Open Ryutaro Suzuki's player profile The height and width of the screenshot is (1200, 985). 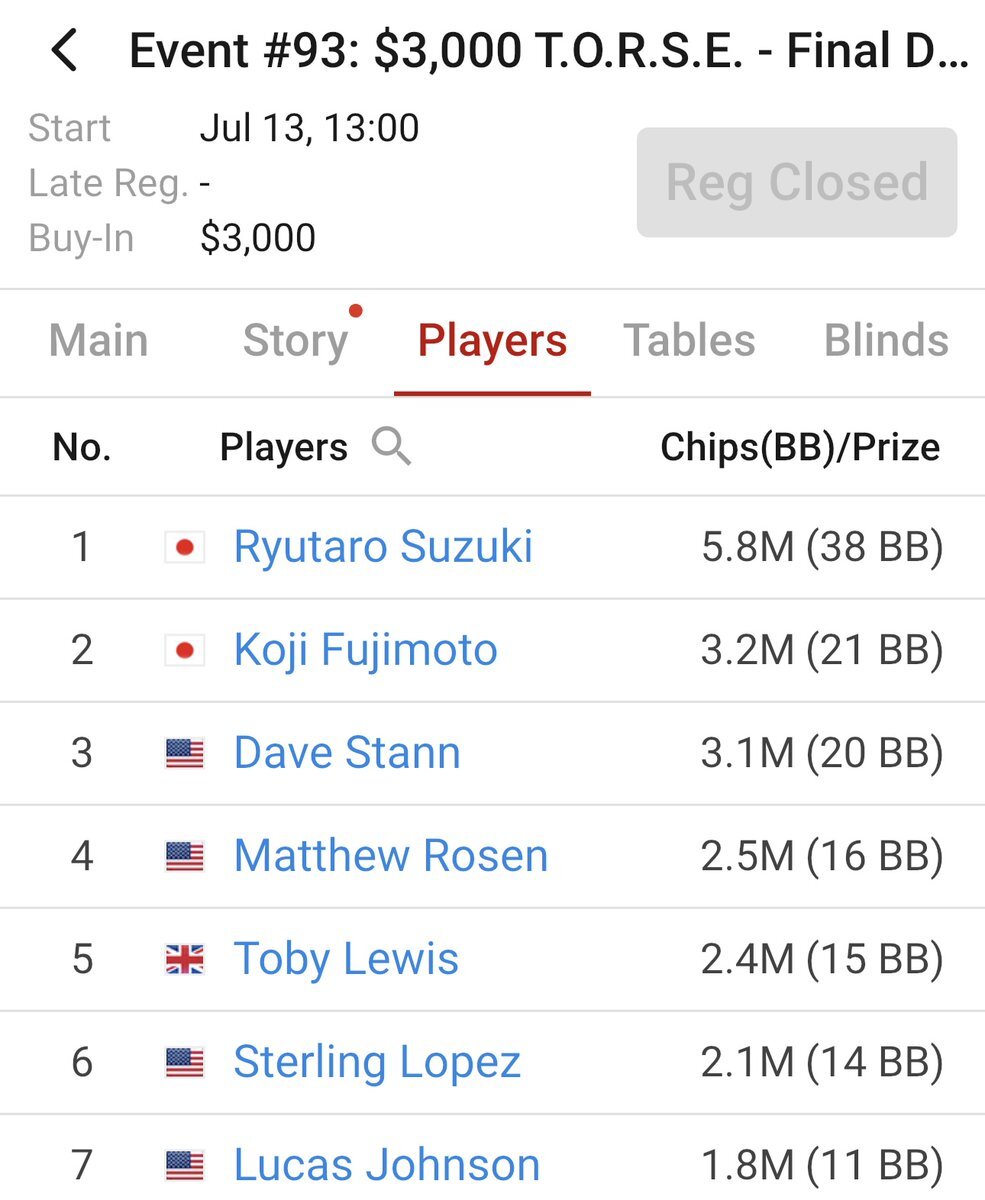click(383, 547)
